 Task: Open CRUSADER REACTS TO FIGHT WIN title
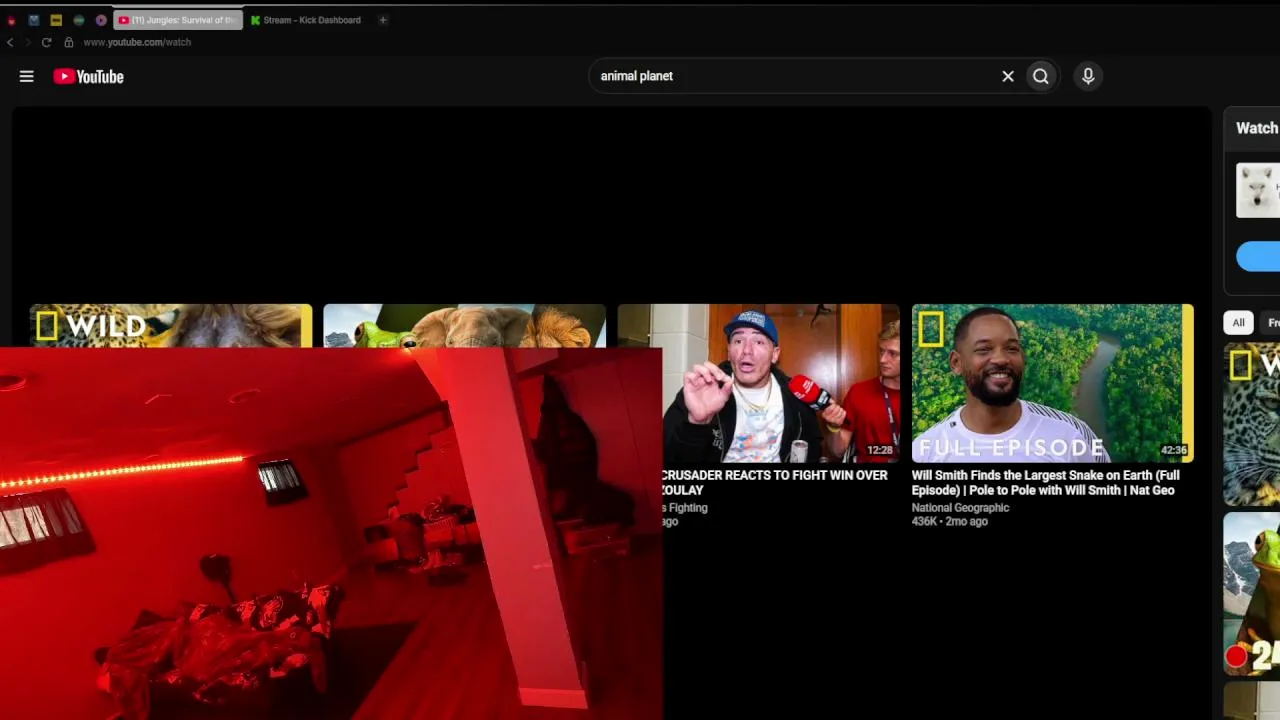(x=775, y=483)
